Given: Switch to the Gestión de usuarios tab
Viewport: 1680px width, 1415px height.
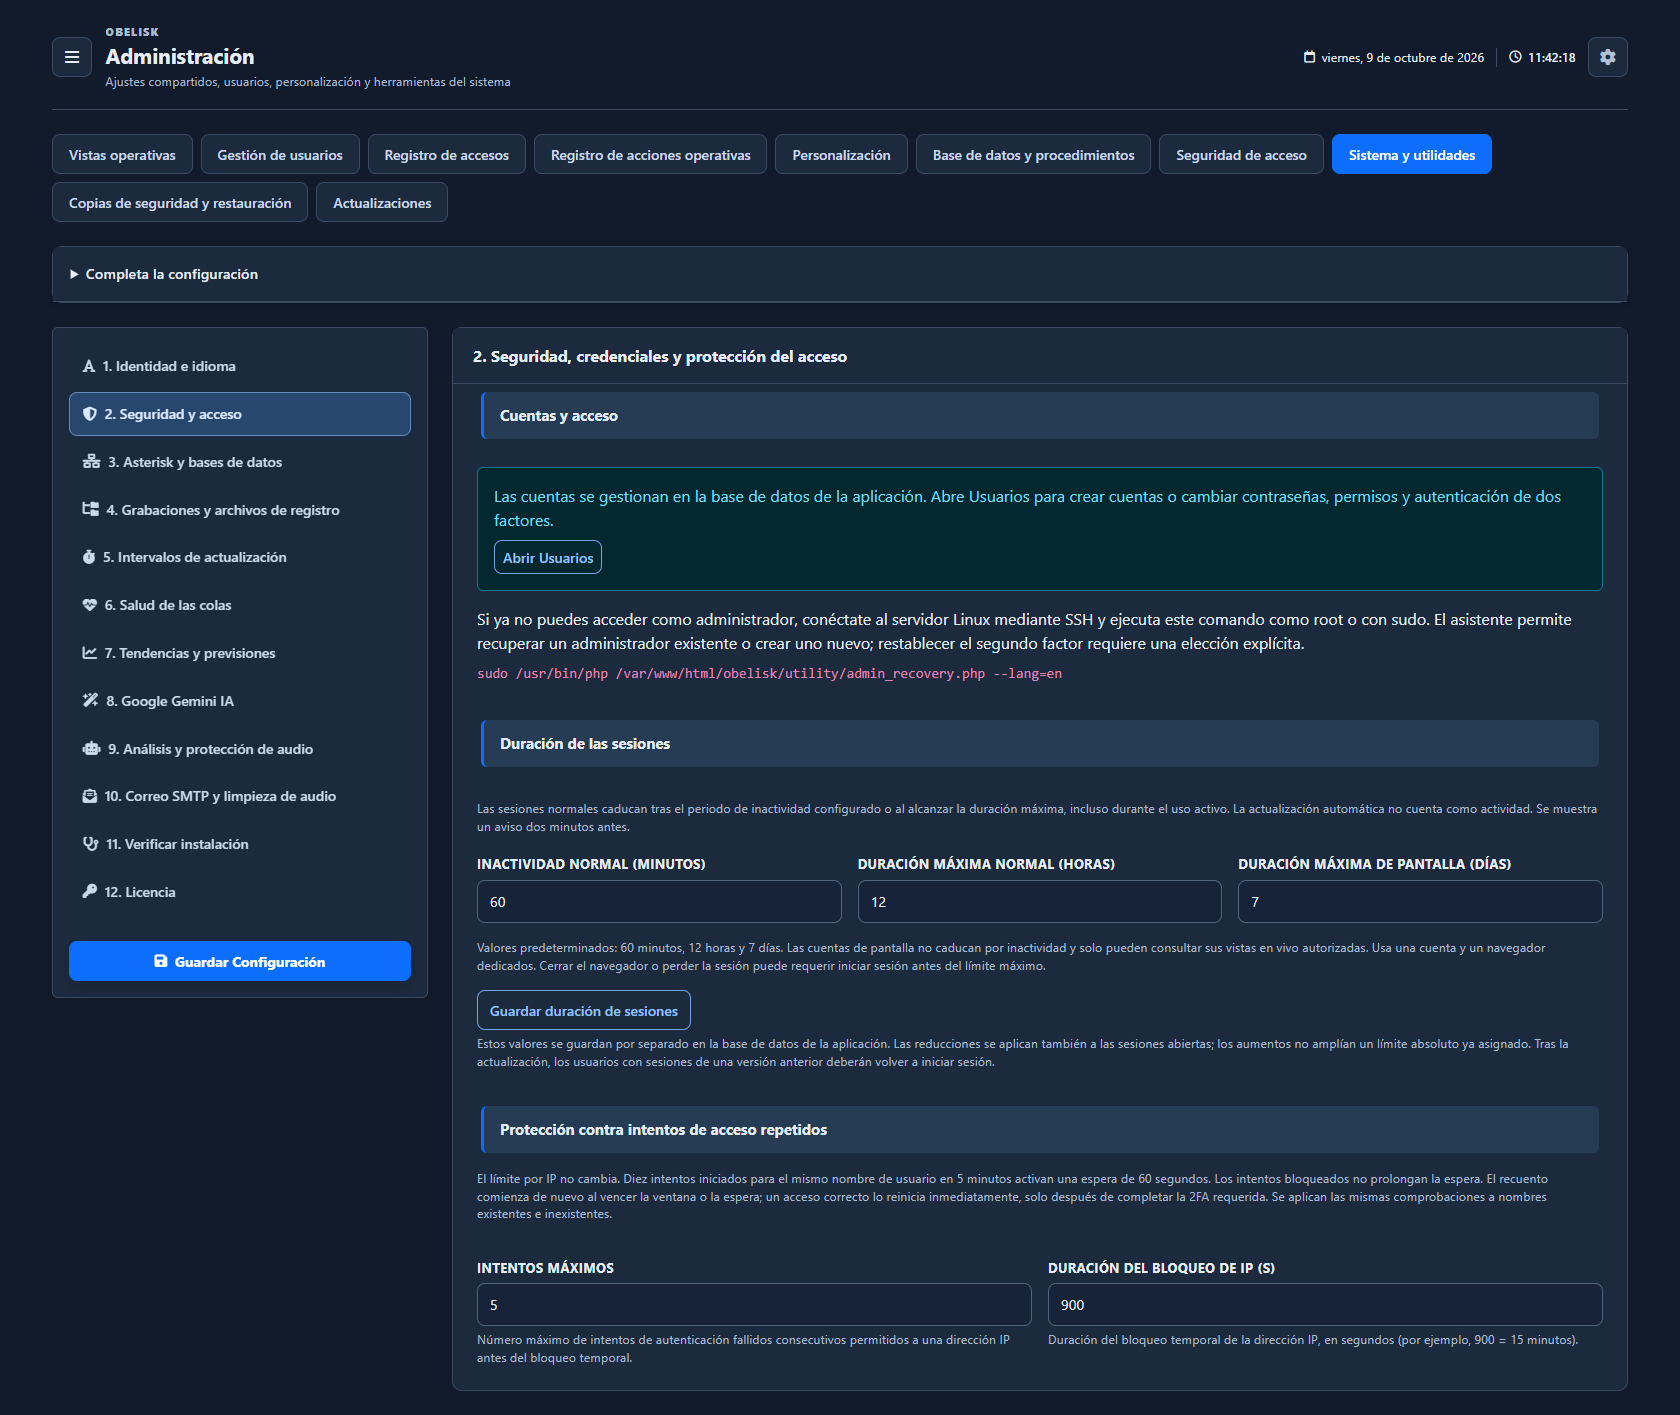Looking at the screenshot, I should (280, 155).
